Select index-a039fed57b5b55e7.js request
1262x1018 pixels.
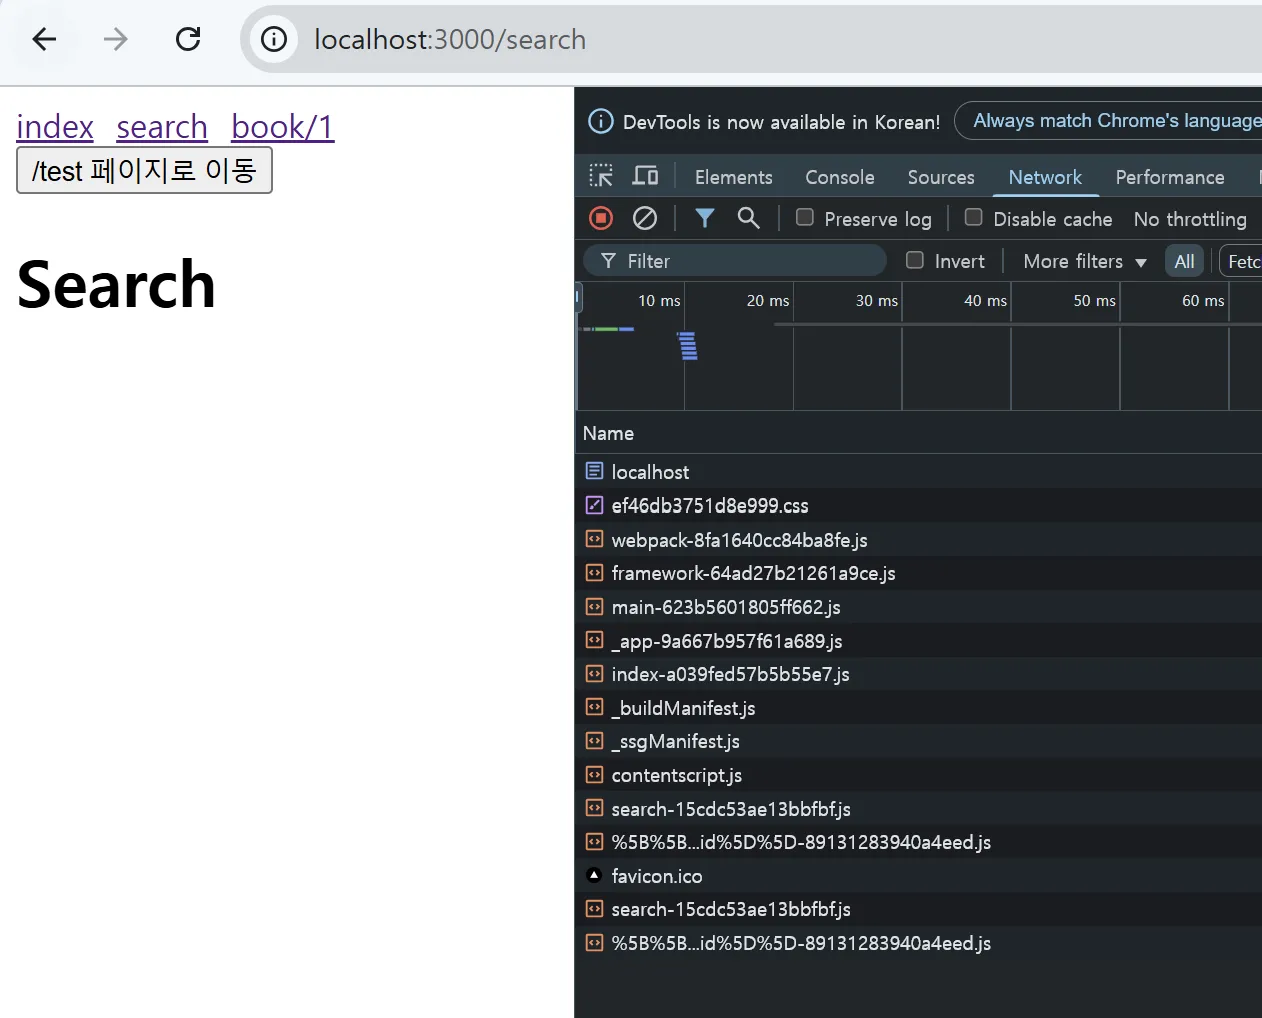(x=918, y=674)
